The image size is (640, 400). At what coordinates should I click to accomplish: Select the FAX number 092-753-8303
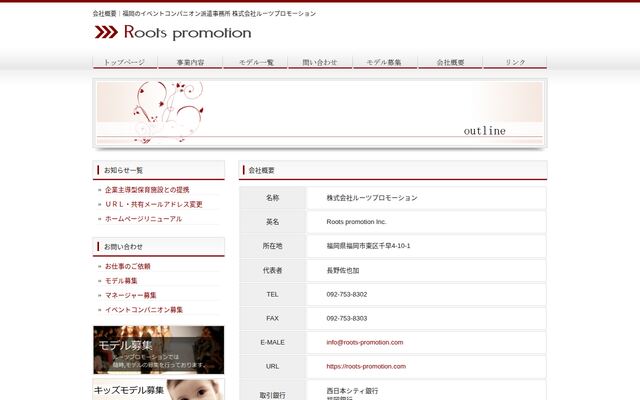(347, 318)
